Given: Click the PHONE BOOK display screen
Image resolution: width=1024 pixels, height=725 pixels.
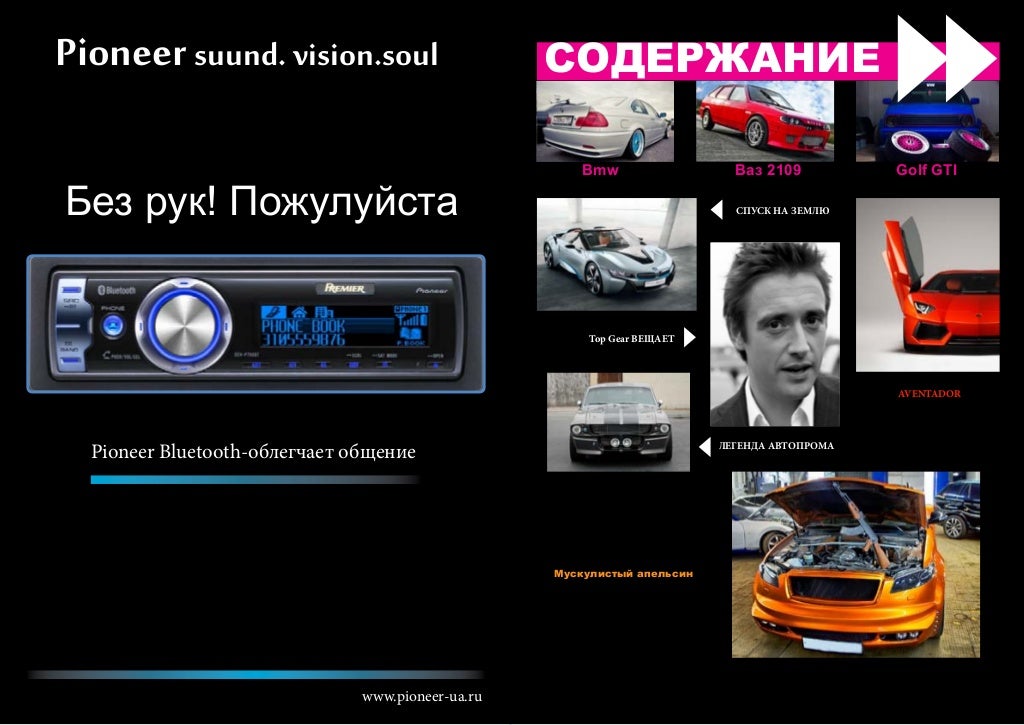Looking at the screenshot, I should click(x=344, y=325).
